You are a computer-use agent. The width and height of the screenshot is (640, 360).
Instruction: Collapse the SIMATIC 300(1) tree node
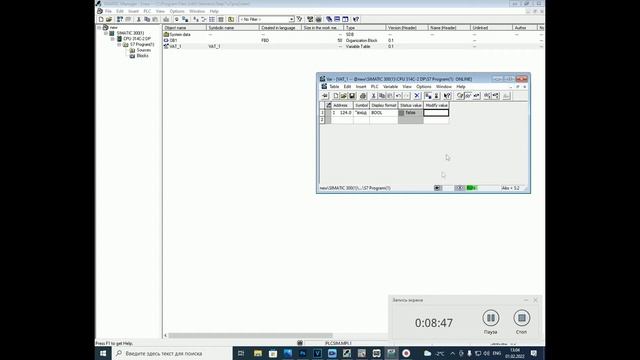click(x=106, y=33)
